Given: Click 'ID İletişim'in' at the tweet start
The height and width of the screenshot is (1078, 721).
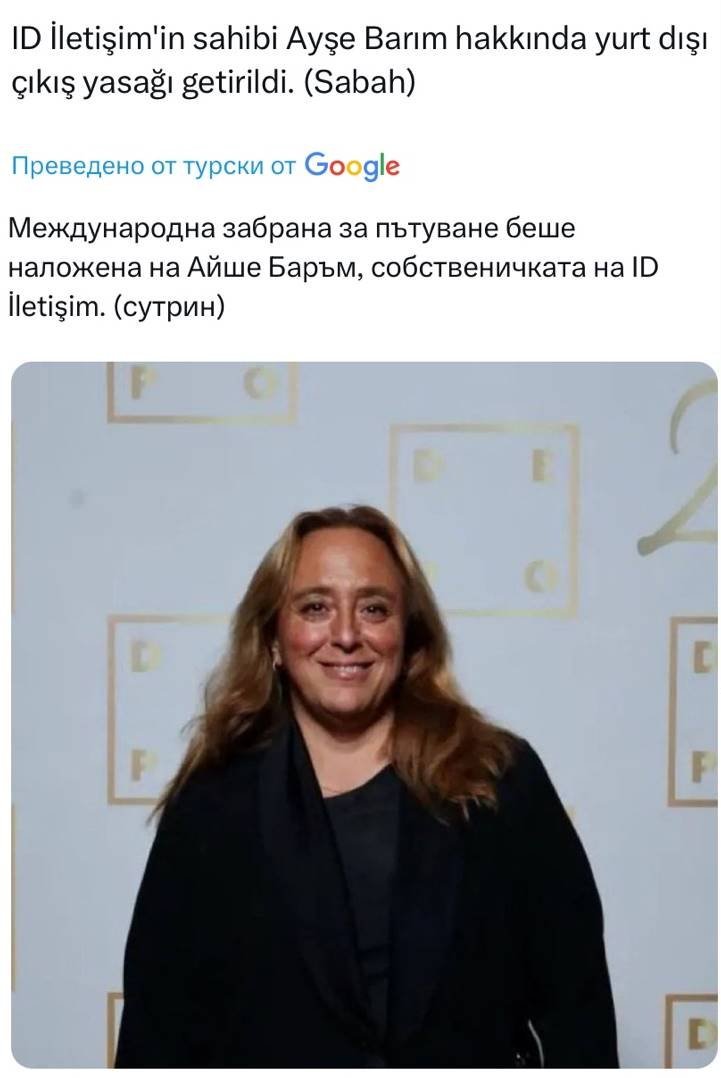Looking at the screenshot, I should point(98,41).
